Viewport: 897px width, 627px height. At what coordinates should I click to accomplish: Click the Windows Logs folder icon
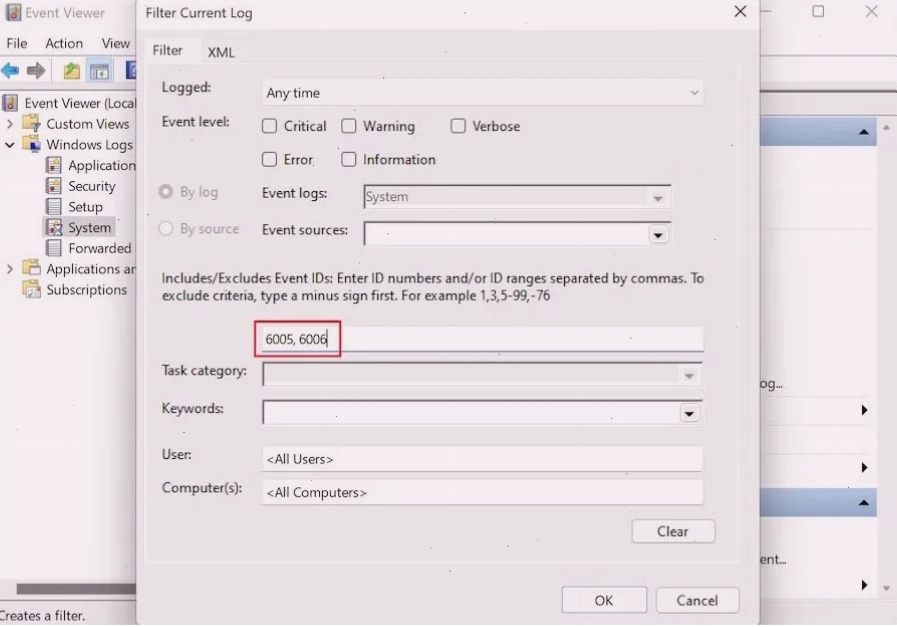coord(31,144)
